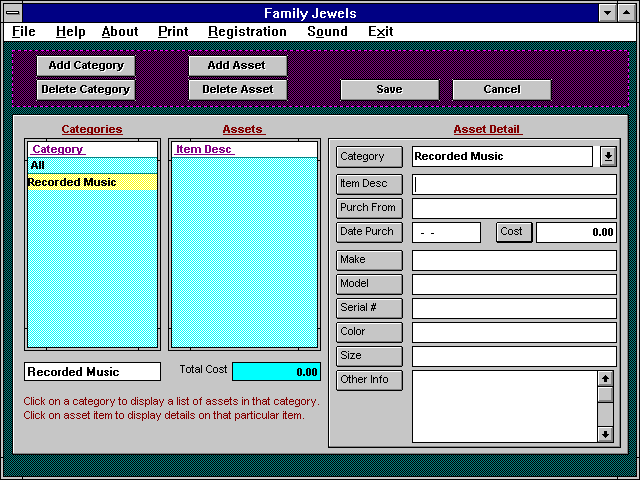Select Recorded Music in Categories list
The height and width of the screenshot is (480, 640).
click(x=92, y=182)
